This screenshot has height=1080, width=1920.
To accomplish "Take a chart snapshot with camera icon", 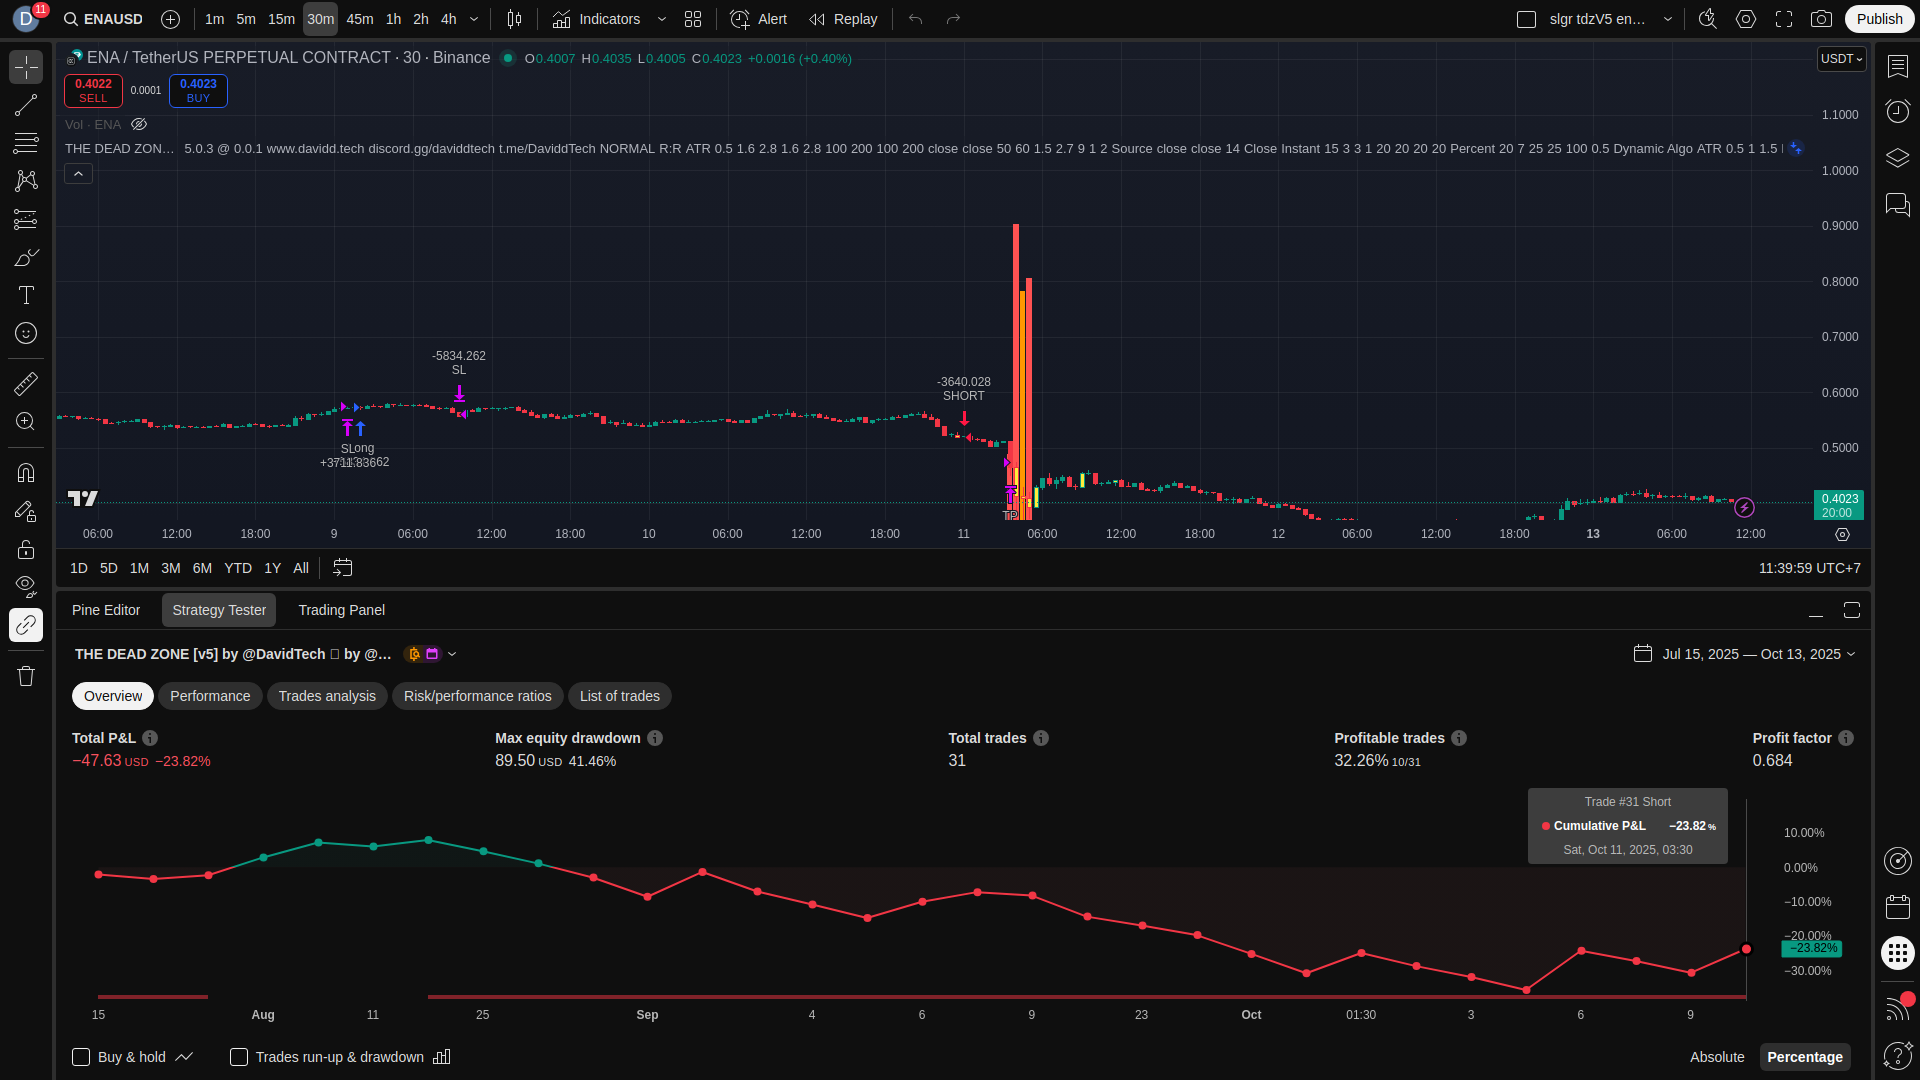I will [1821, 19].
